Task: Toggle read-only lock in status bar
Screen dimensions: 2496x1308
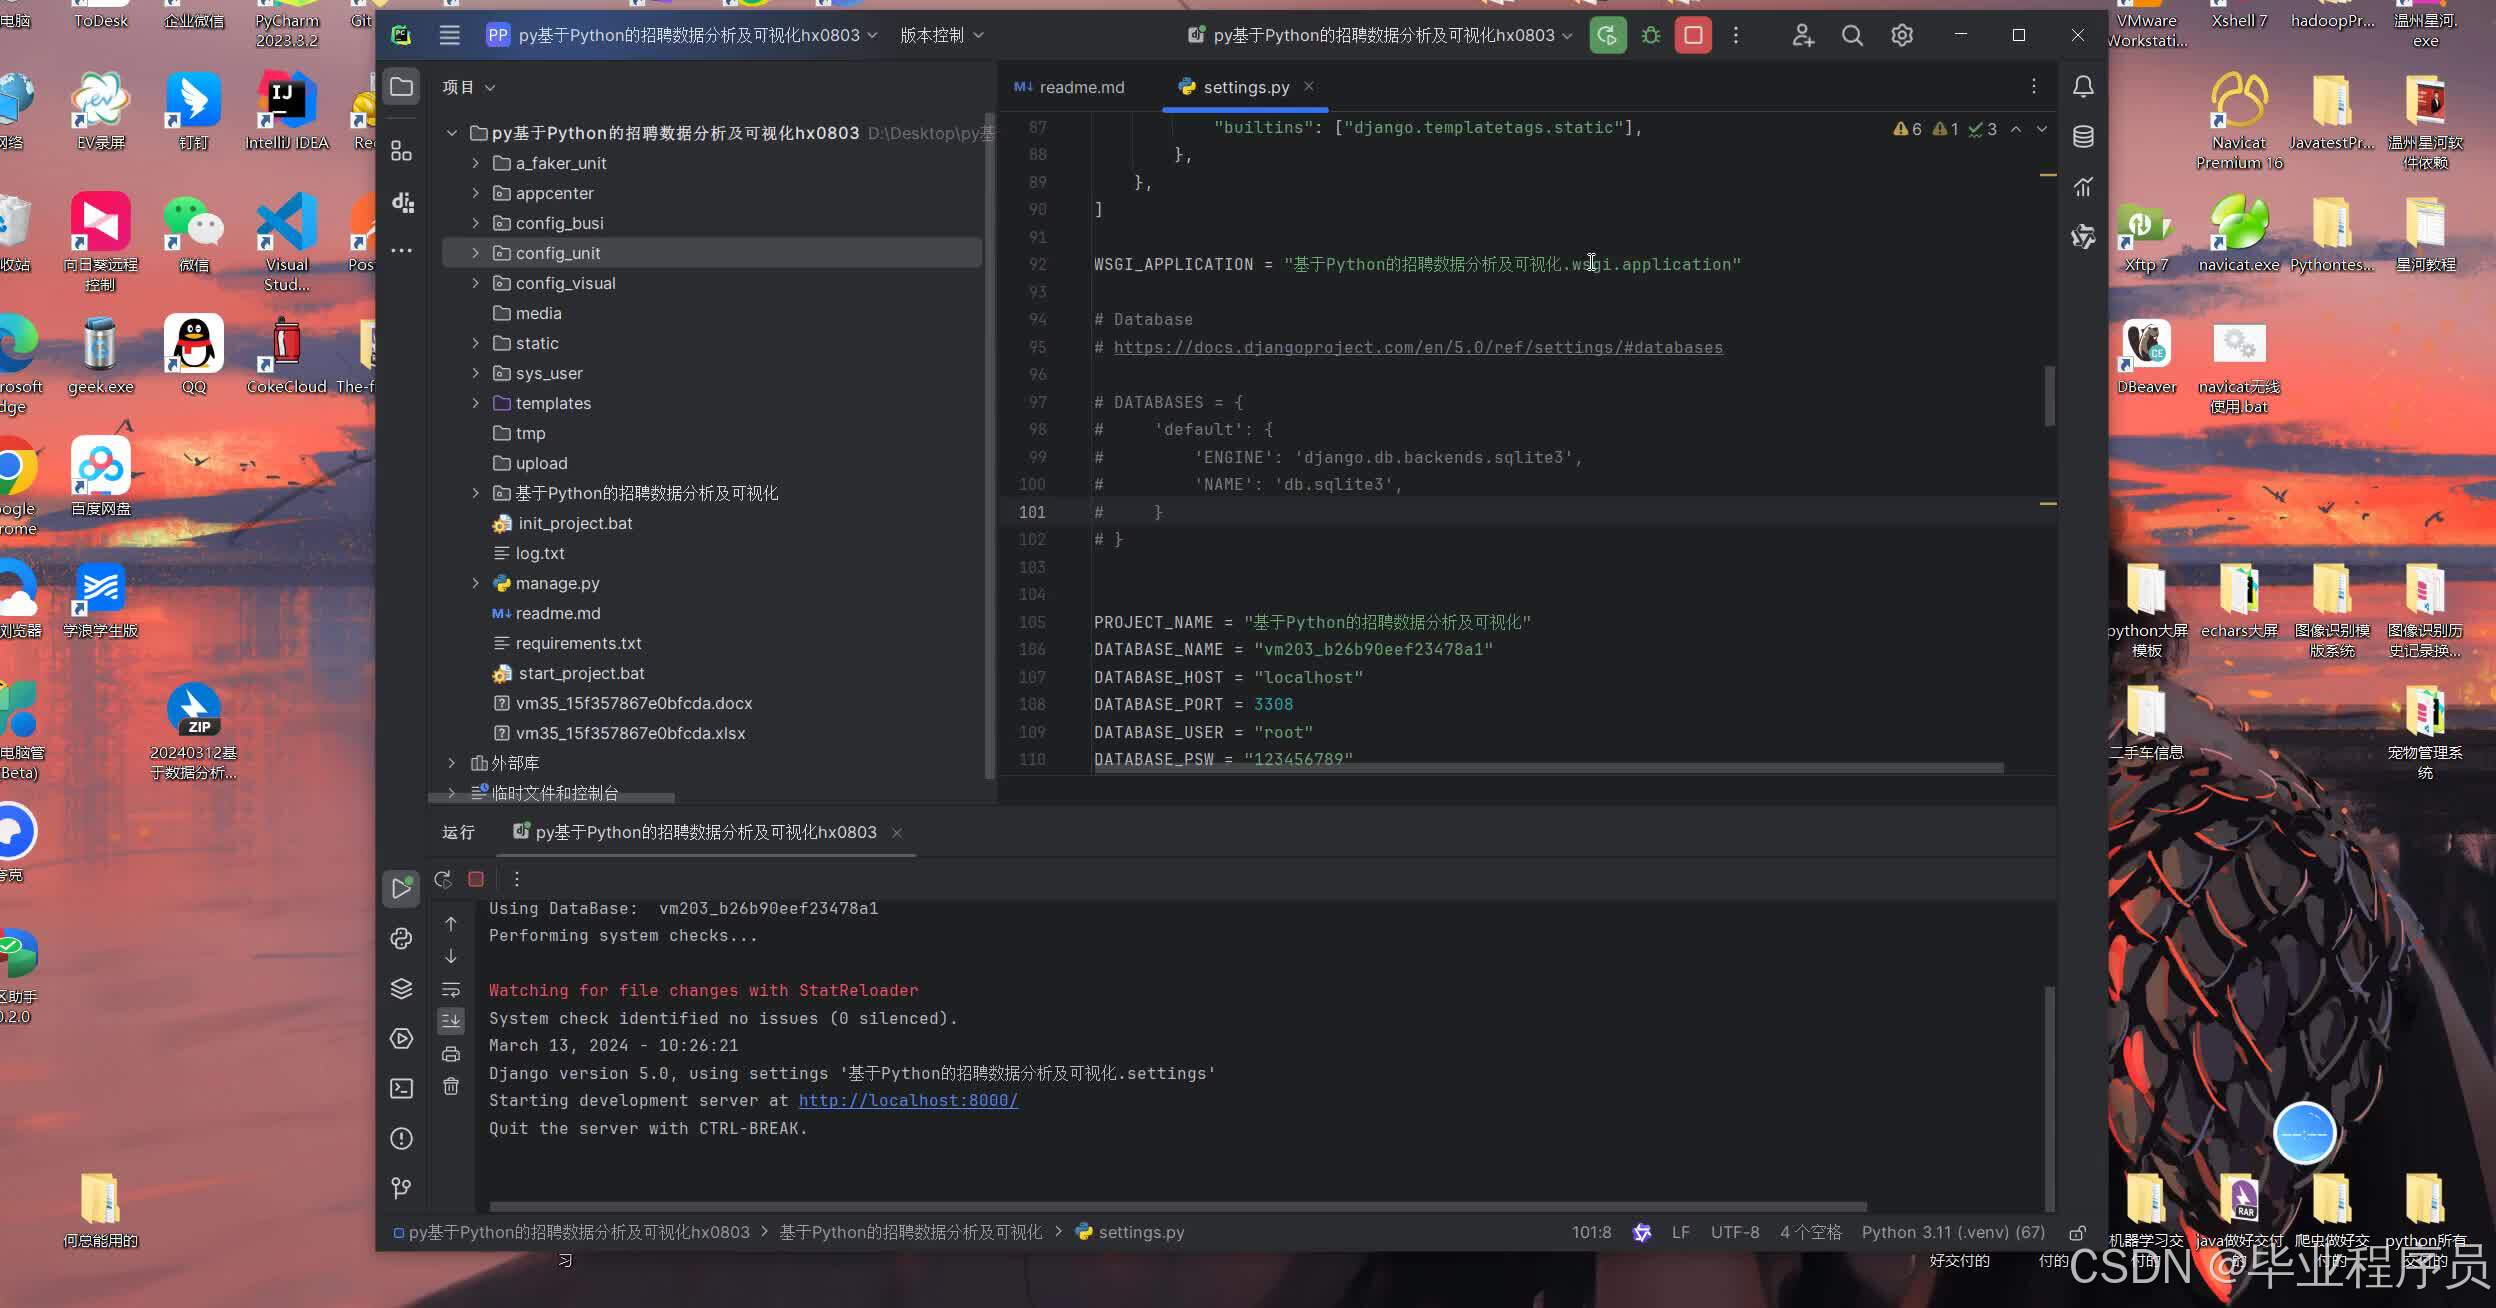Action: [x=2077, y=1232]
